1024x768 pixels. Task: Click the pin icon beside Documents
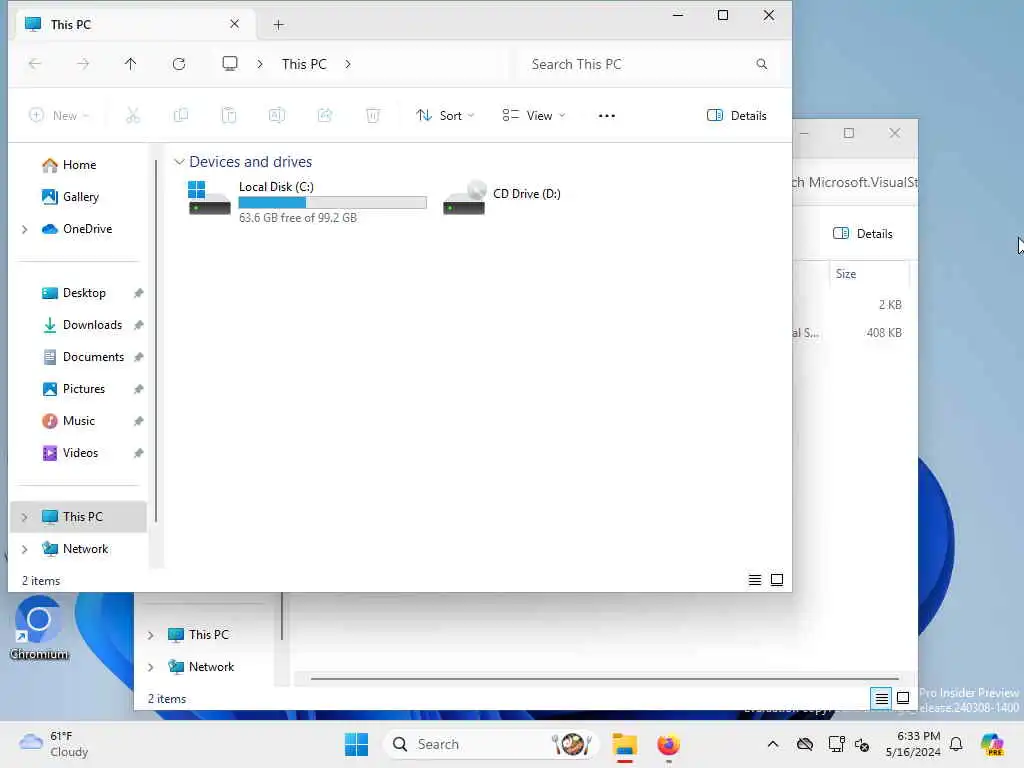click(138, 357)
